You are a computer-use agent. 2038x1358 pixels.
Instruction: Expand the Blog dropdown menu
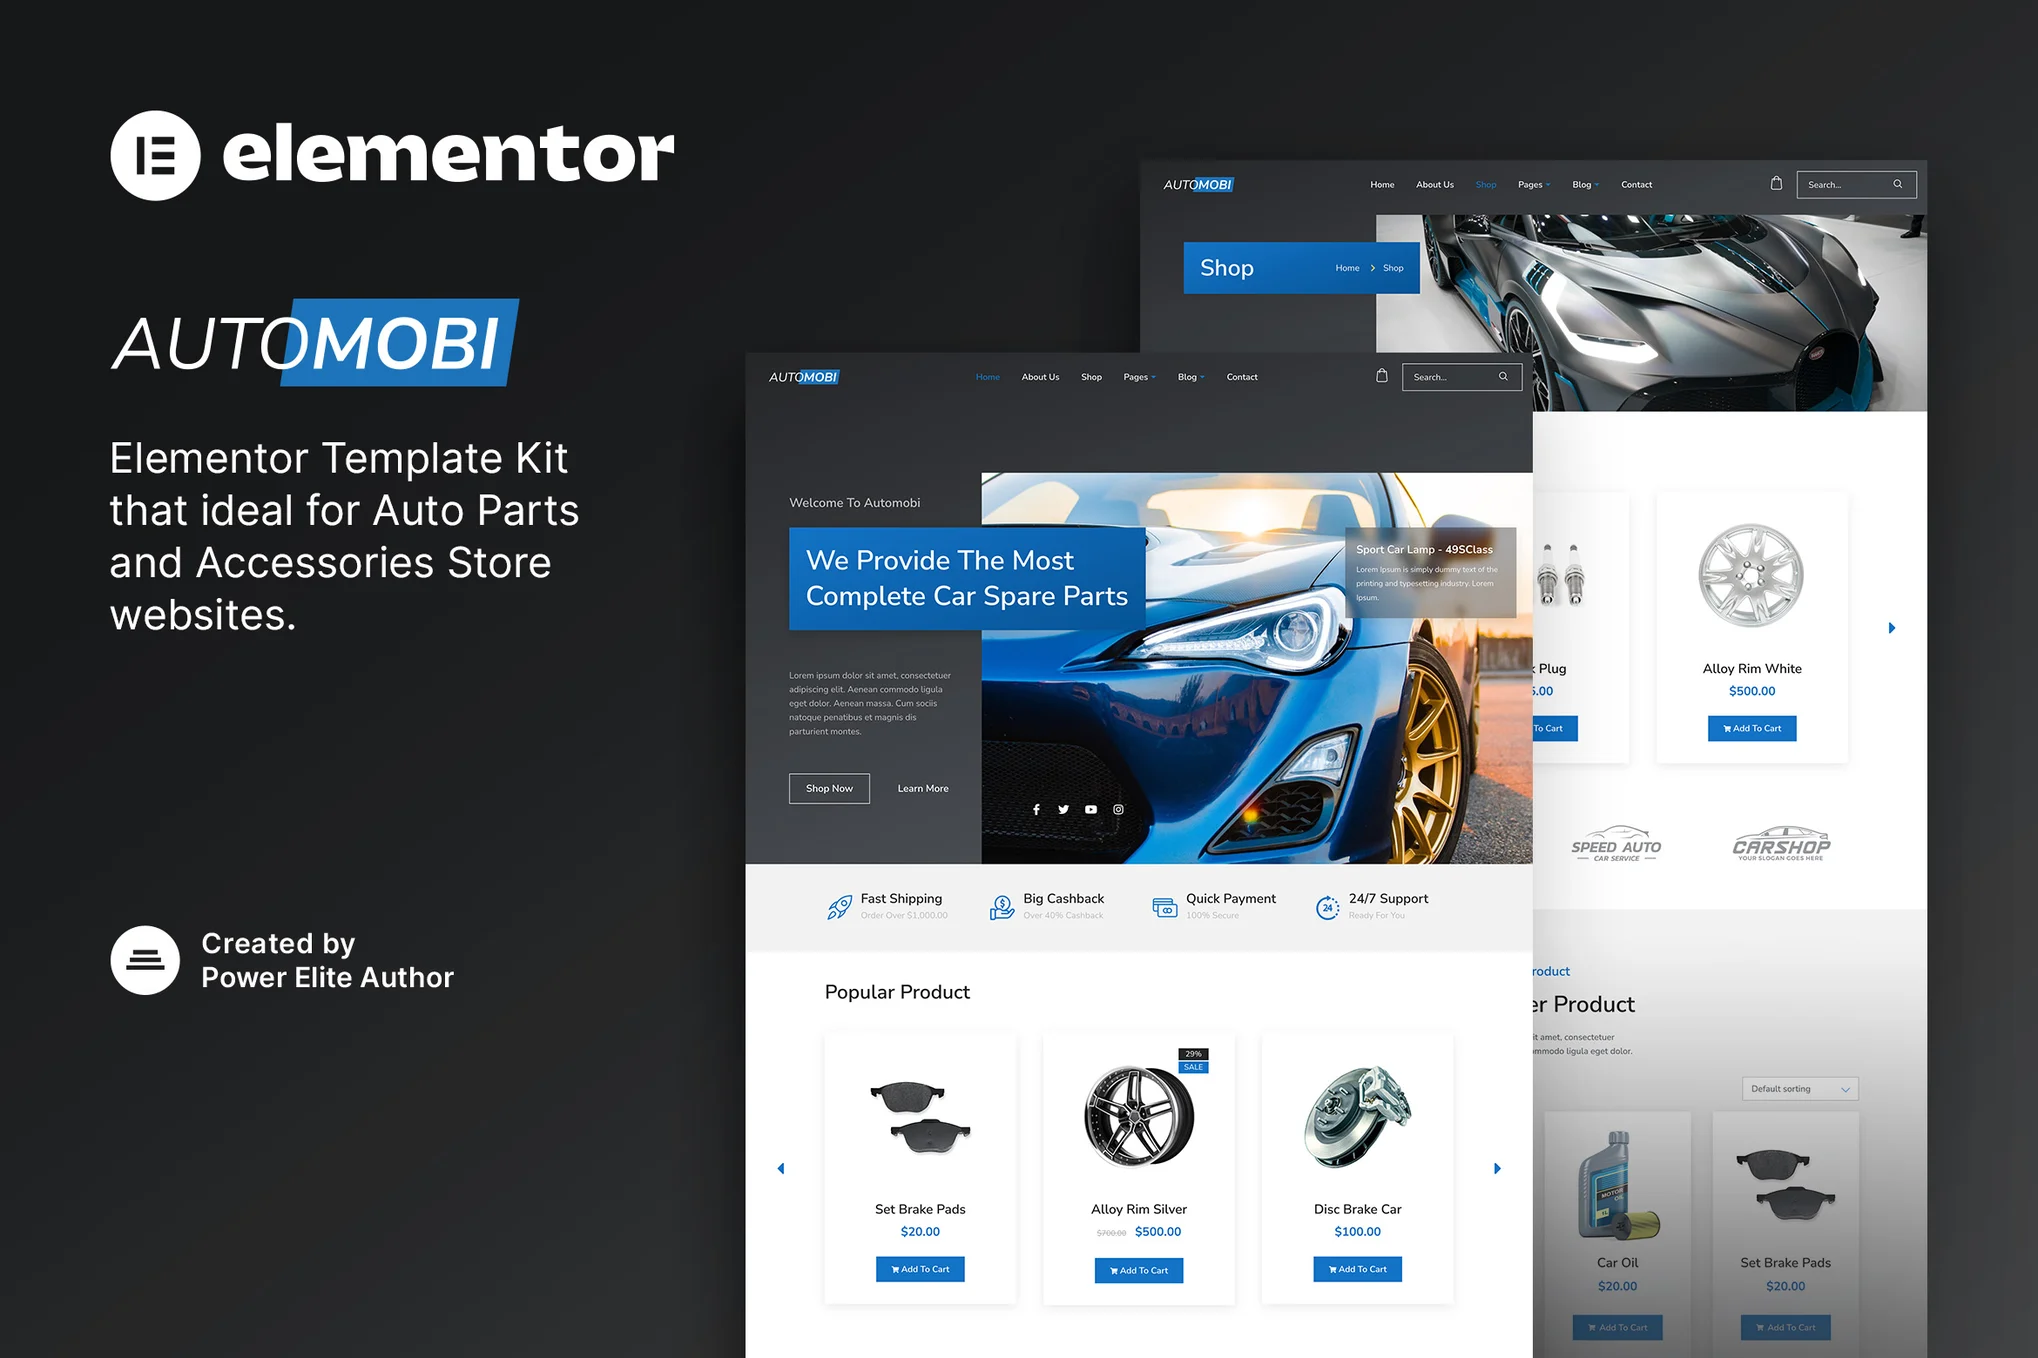point(1203,376)
